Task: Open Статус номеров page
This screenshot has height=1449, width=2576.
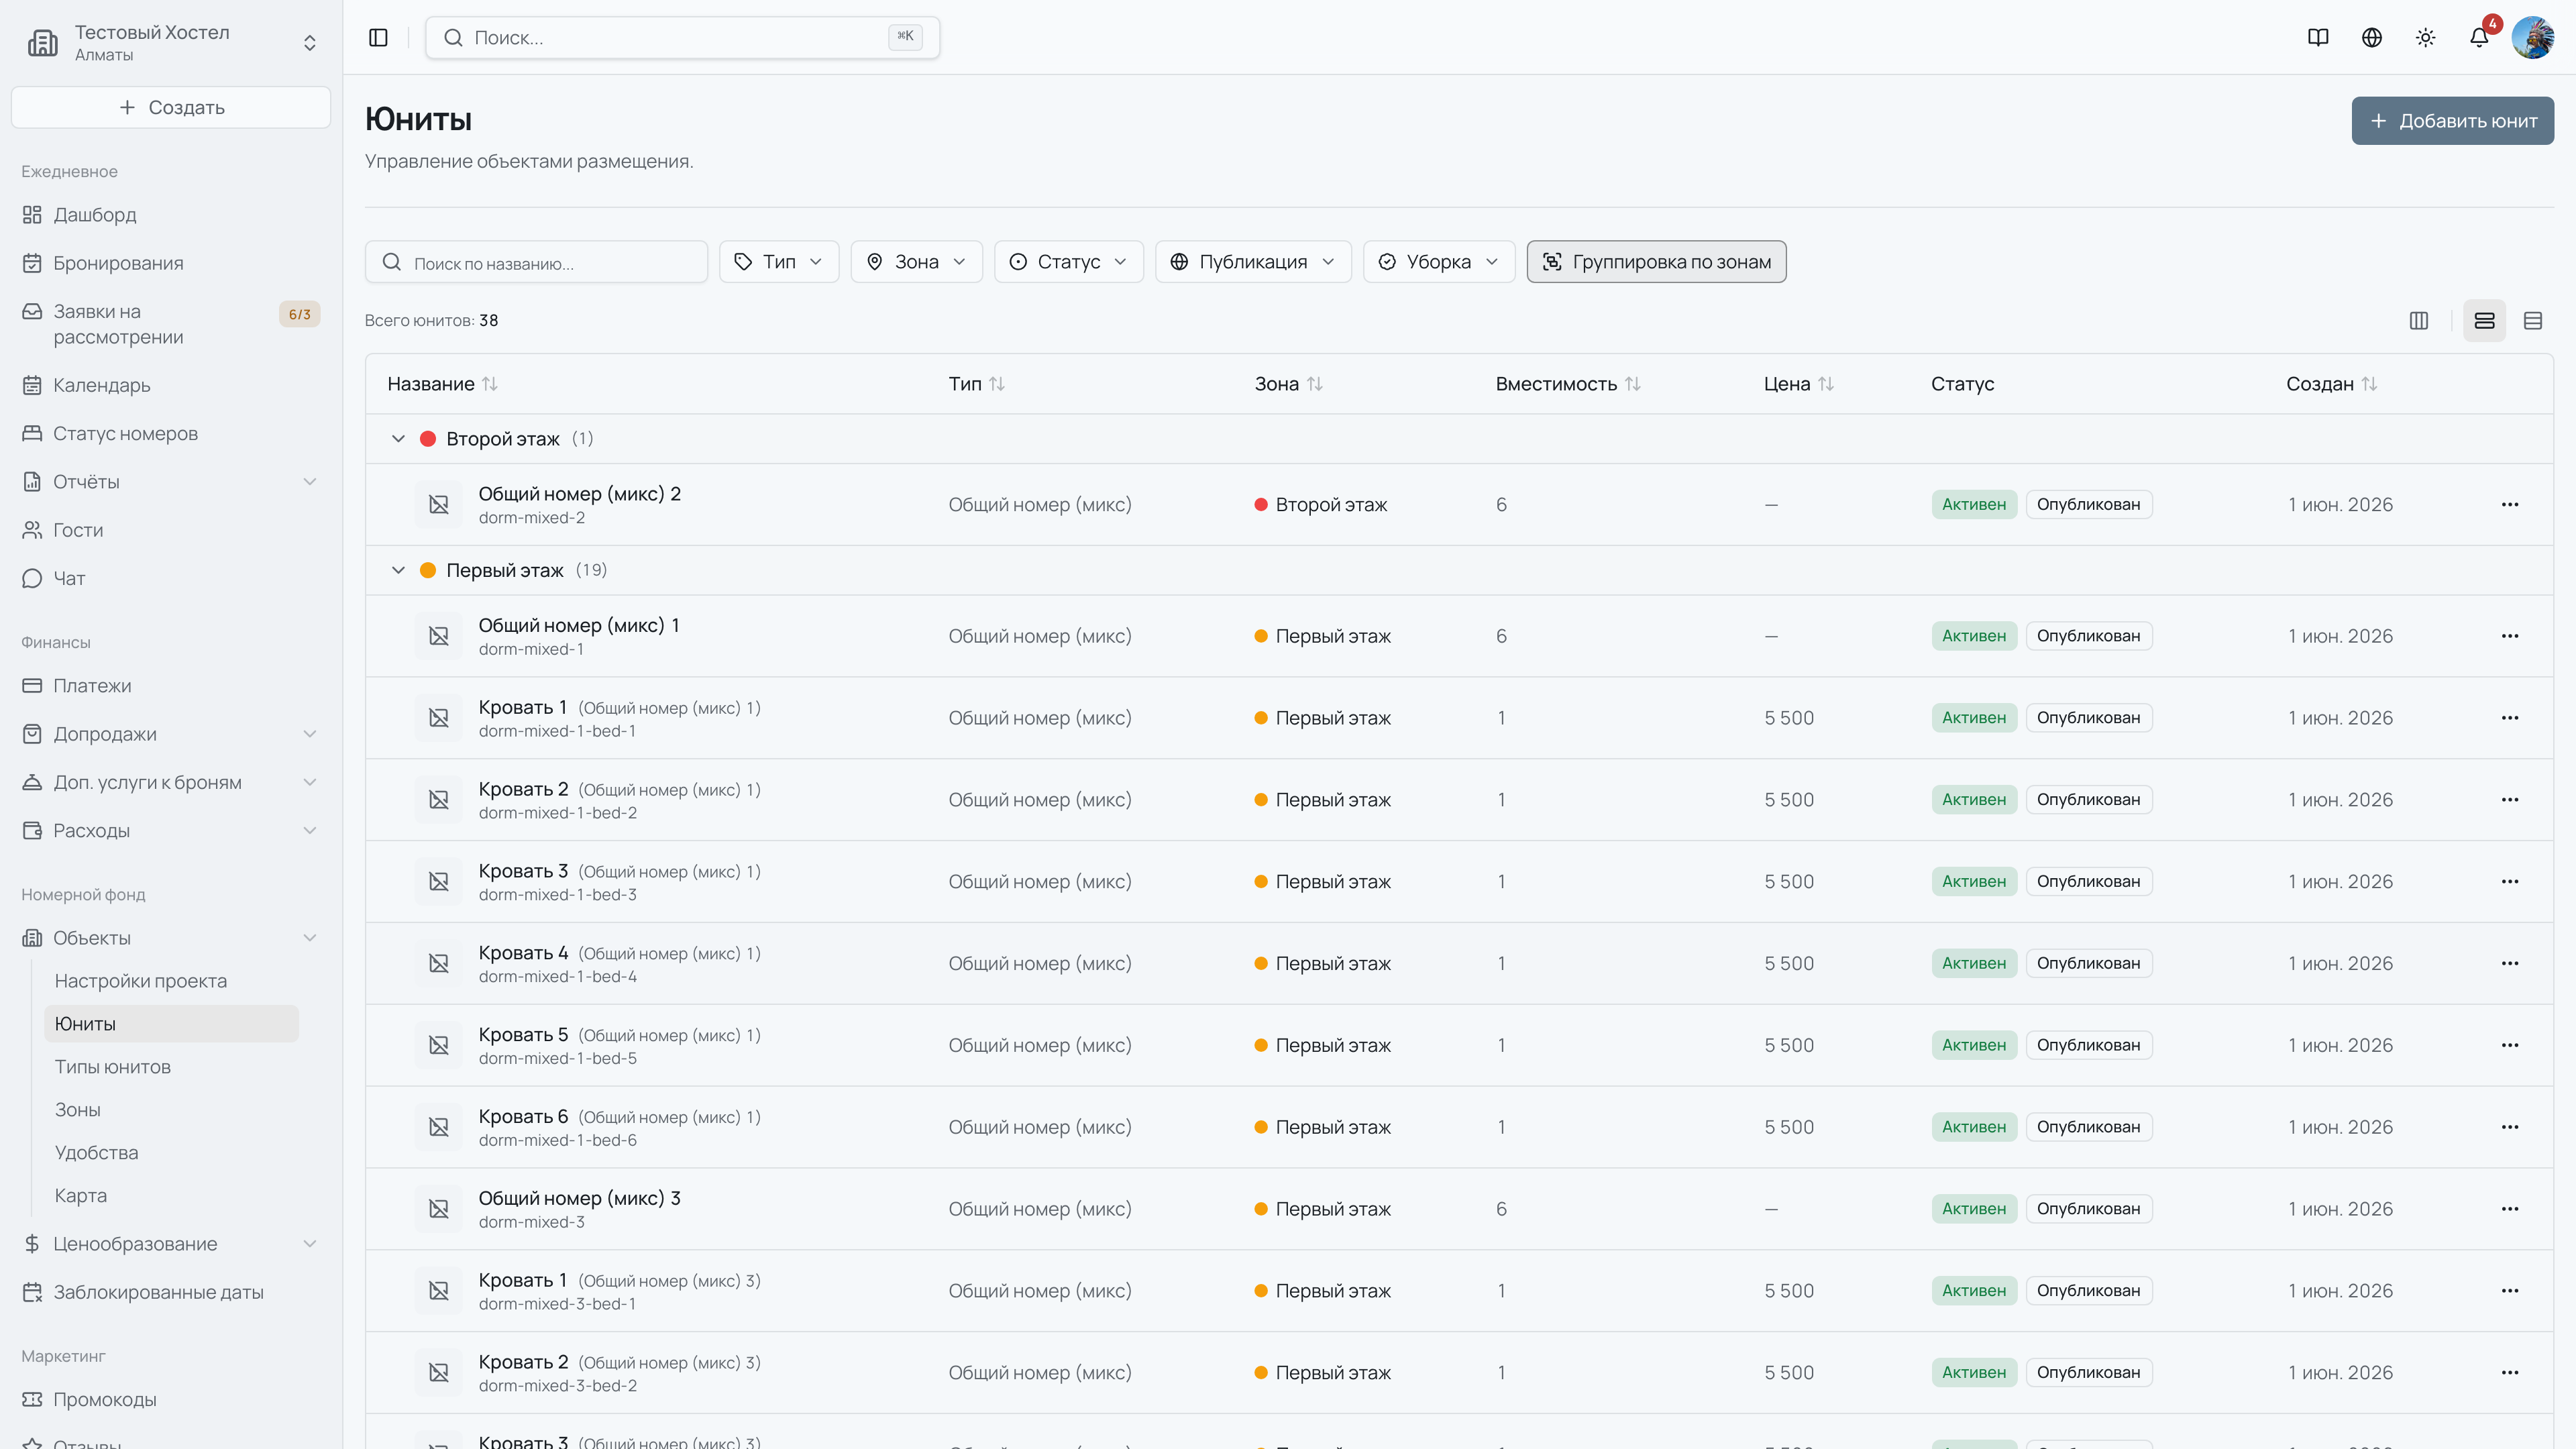Action: pyautogui.click(x=171, y=433)
